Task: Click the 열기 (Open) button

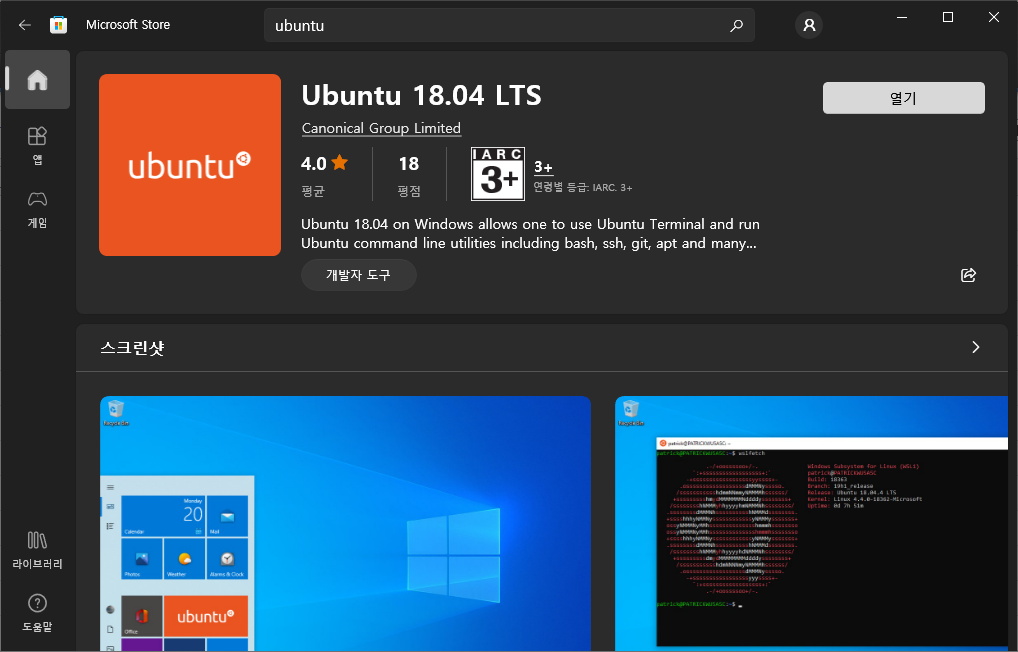Action: click(x=904, y=98)
